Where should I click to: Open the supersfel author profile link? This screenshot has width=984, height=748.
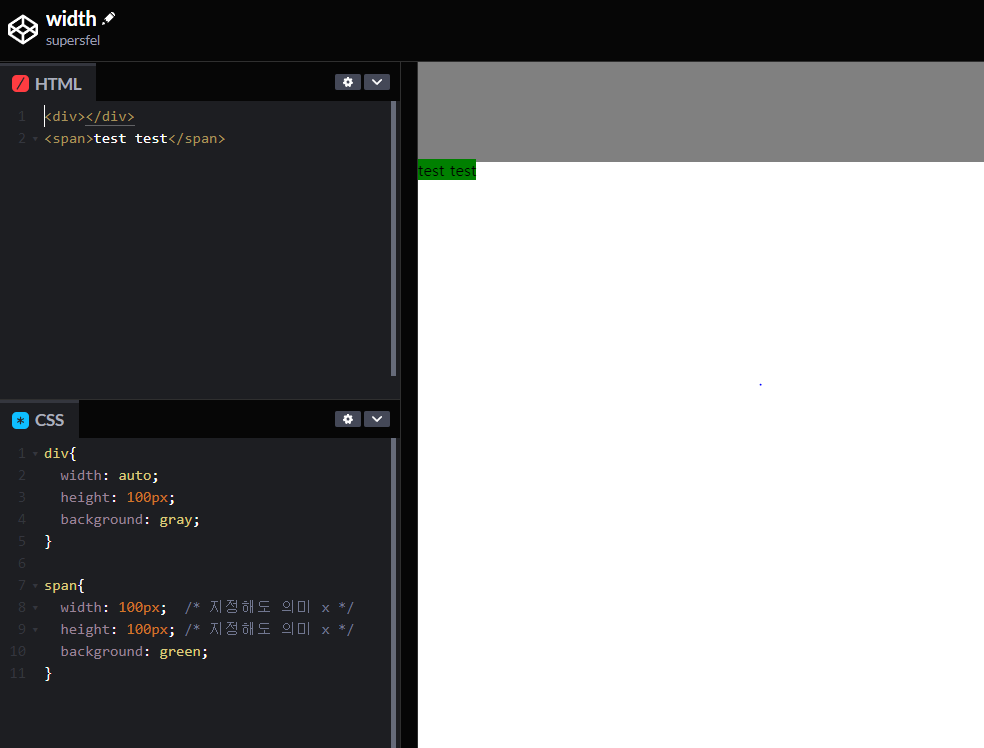(x=73, y=40)
